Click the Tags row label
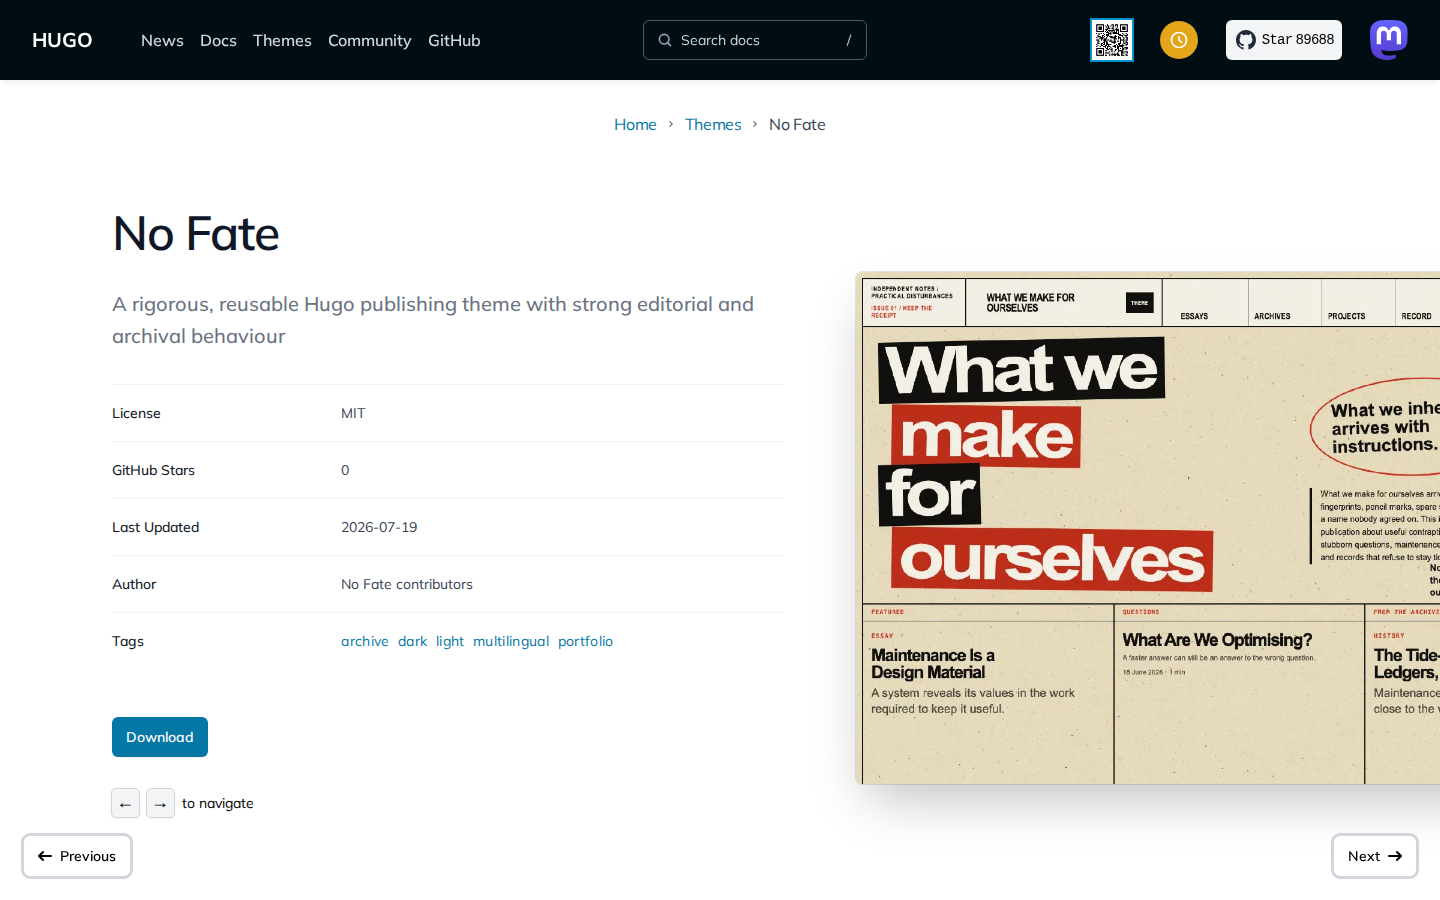 (128, 641)
